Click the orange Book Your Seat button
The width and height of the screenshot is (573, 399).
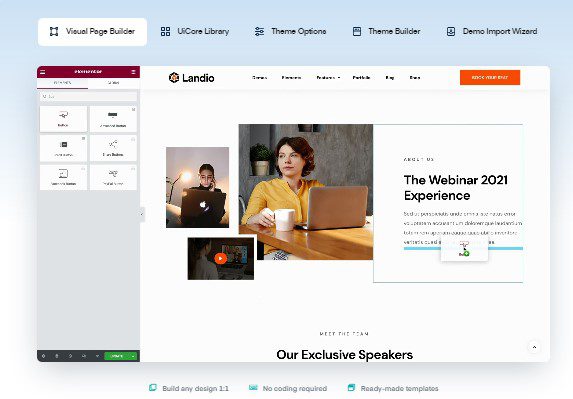click(490, 77)
